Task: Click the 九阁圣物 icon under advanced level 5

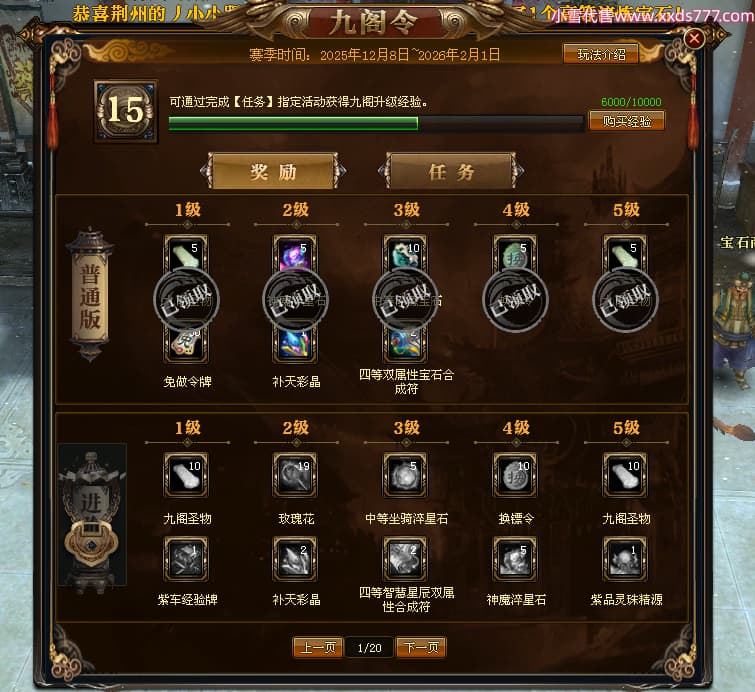Action: coord(625,475)
